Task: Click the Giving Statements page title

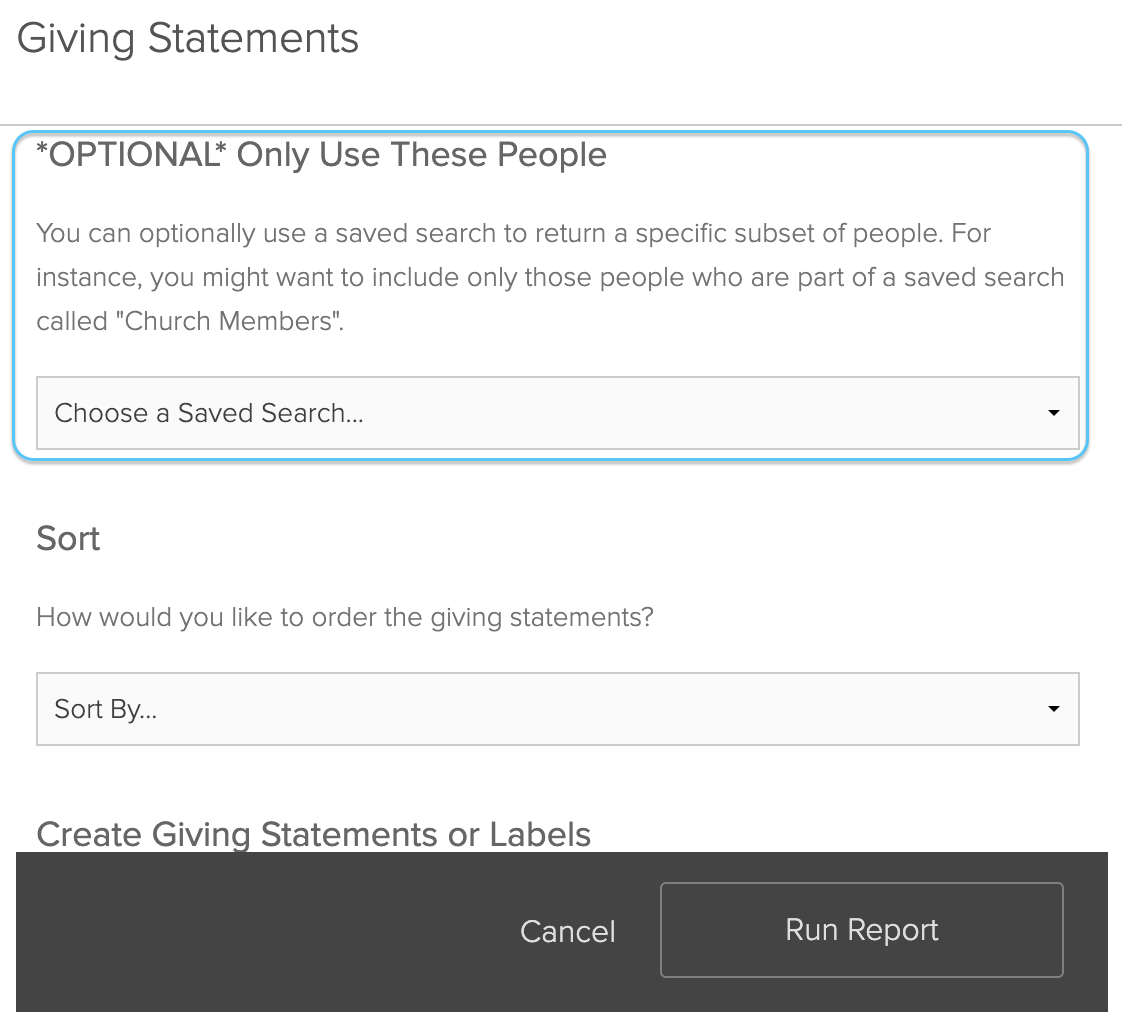Action: (187, 38)
